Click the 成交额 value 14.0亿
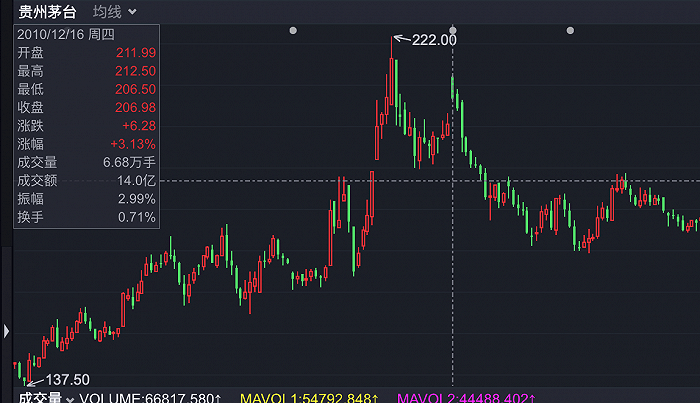Image resolution: width=700 pixels, height=403 pixels. 136,181
